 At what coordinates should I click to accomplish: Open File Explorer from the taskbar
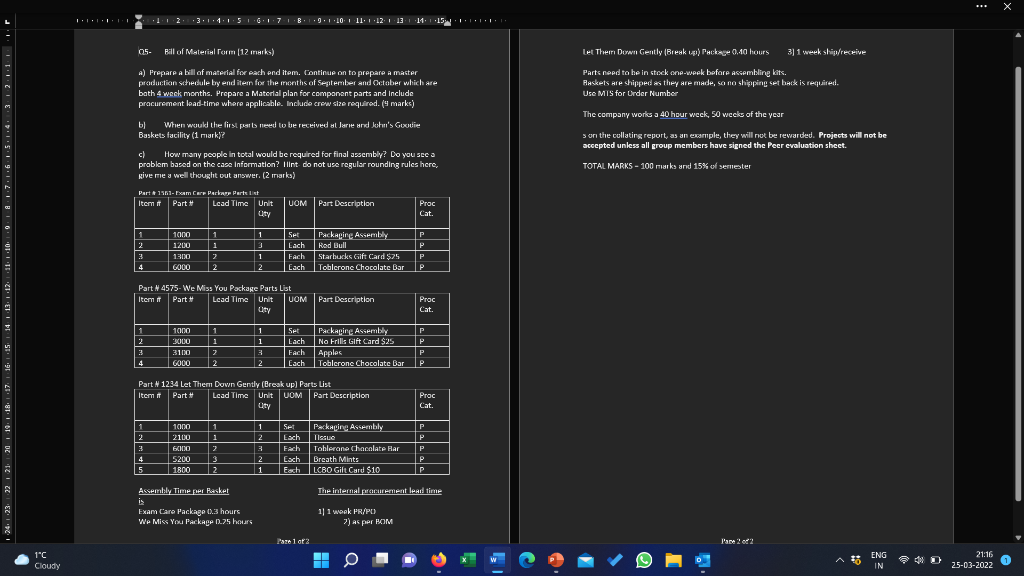673,560
